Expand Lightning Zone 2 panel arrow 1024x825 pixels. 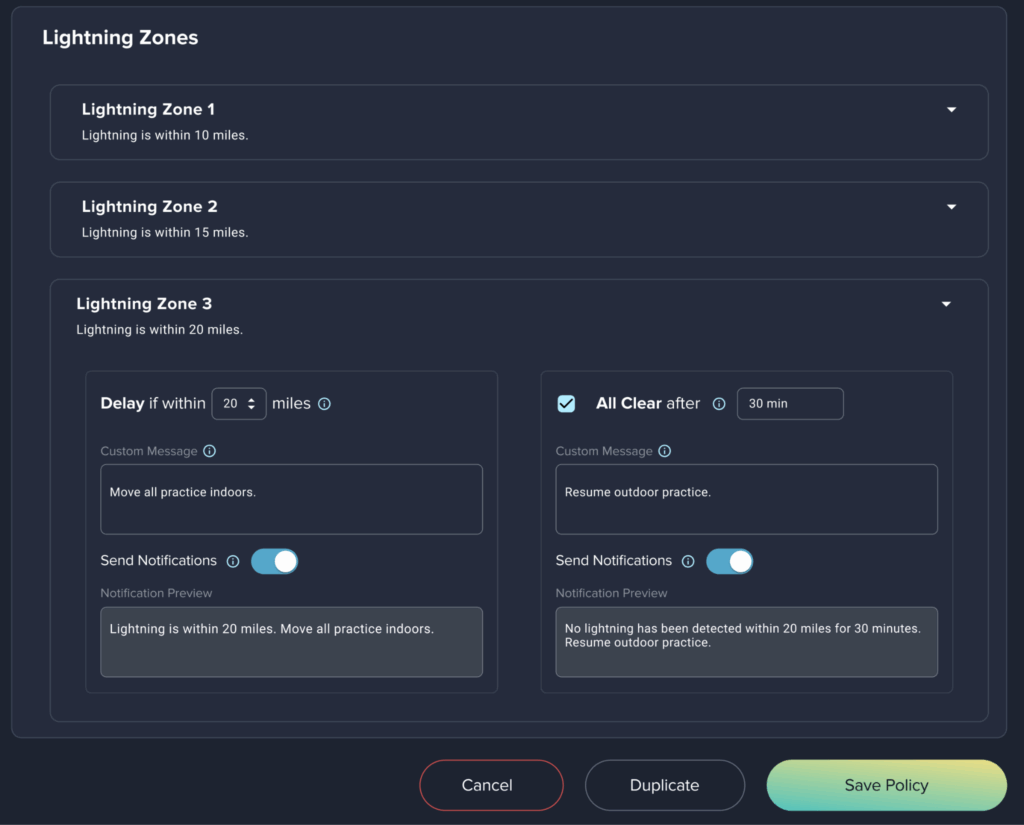pyautogui.click(x=951, y=207)
